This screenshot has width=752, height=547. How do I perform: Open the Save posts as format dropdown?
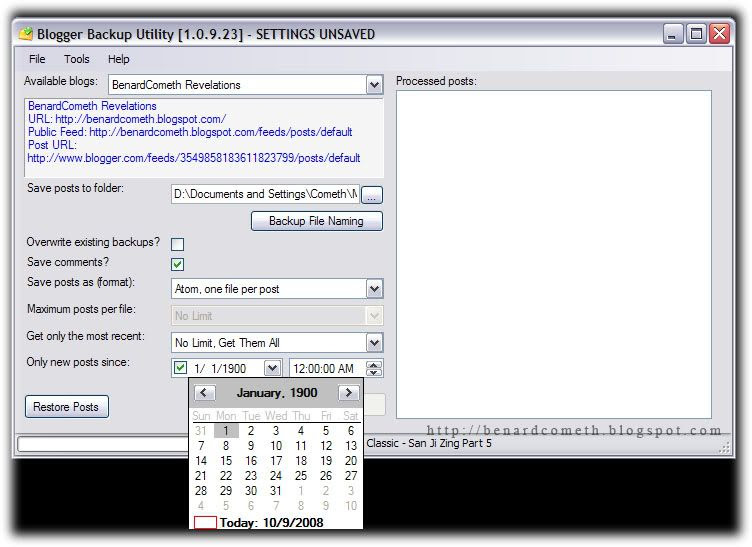tap(374, 289)
